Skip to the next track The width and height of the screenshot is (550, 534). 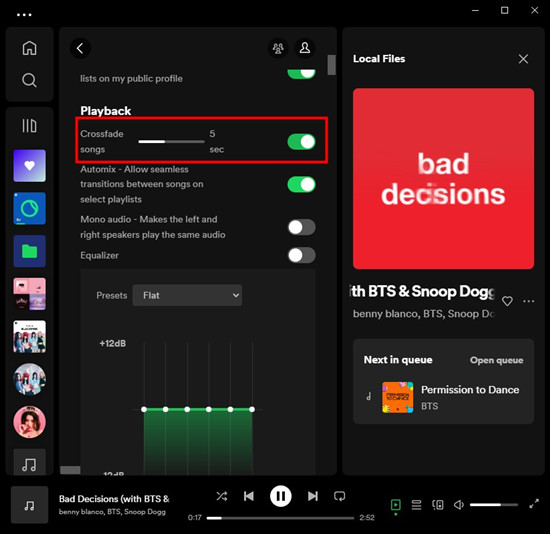313,496
